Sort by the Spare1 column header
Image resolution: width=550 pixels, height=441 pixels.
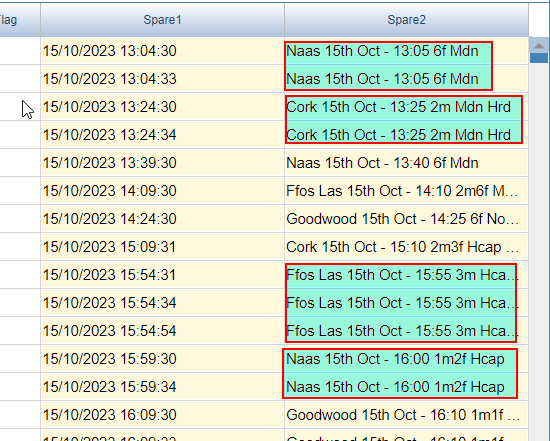pyautogui.click(x=162, y=20)
